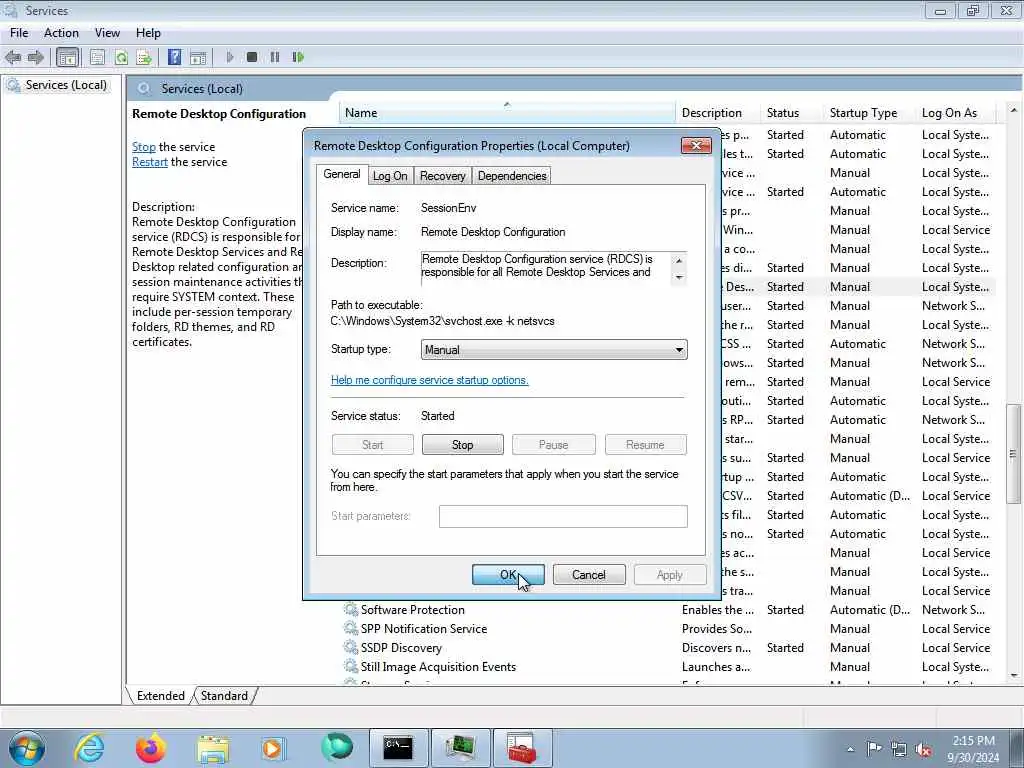This screenshot has height=768, width=1024.
Task: Open the Properties toolbar icon
Action: tap(97, 57)
